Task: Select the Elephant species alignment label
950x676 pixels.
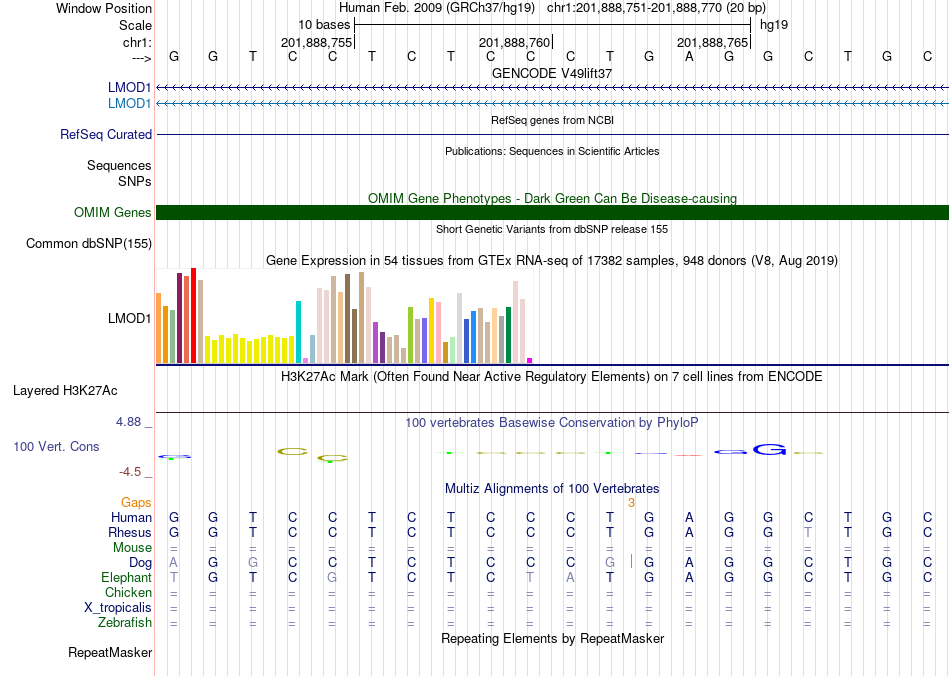Action: (126, 577)
